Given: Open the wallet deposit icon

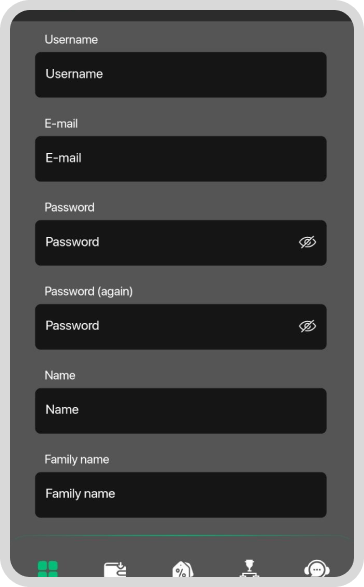Looking at the screenshot, I should 115,569.
